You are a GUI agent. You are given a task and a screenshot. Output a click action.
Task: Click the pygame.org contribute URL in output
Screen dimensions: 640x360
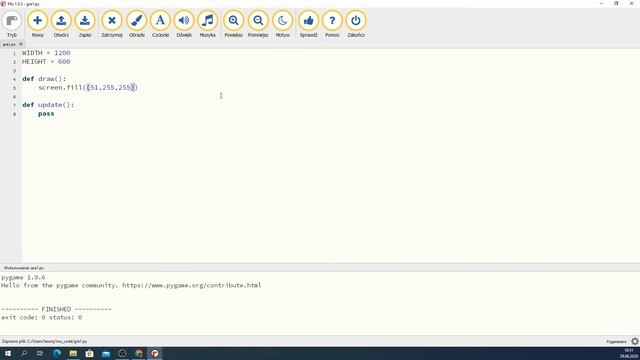192,285
